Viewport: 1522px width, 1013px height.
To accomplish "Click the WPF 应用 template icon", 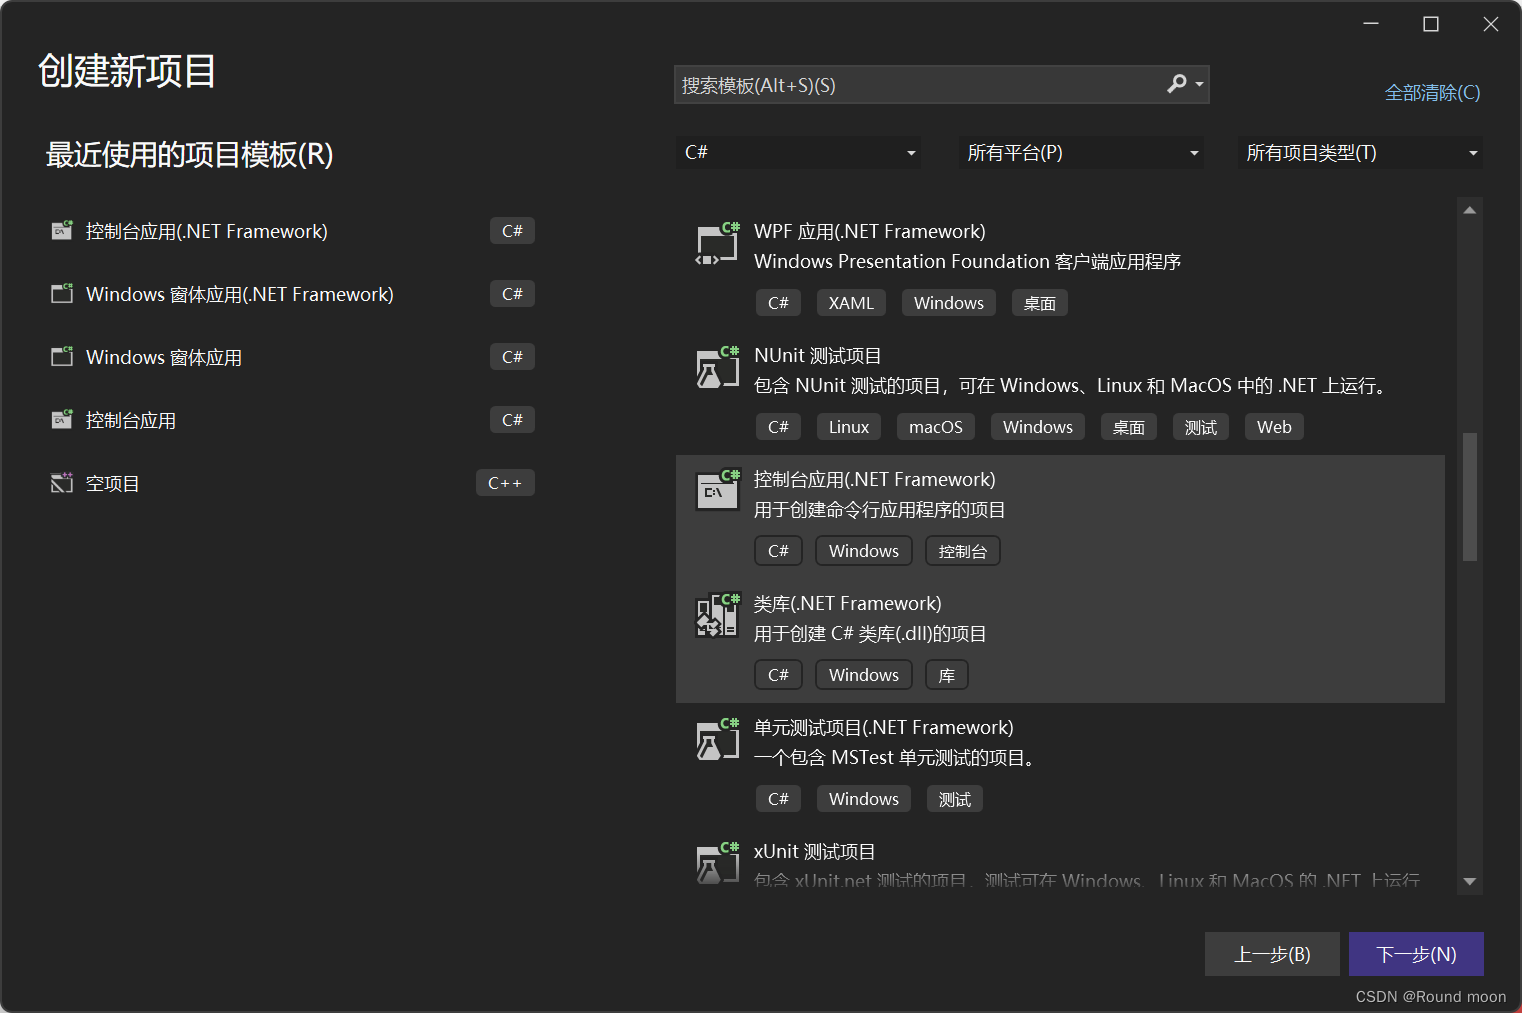I will click(717, 244).
